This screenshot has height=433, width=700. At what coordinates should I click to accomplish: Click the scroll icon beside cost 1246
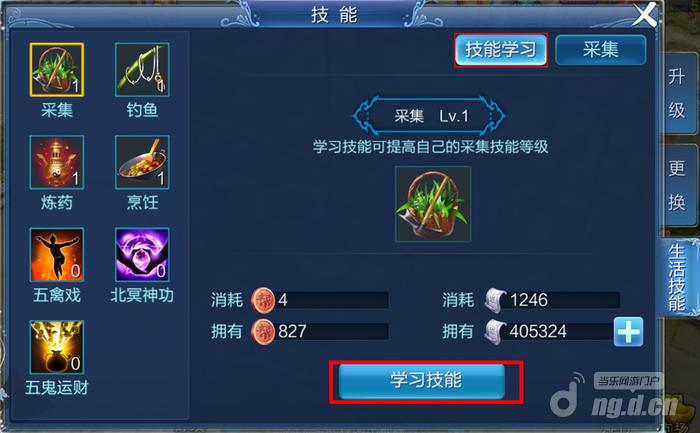point(496,300)
